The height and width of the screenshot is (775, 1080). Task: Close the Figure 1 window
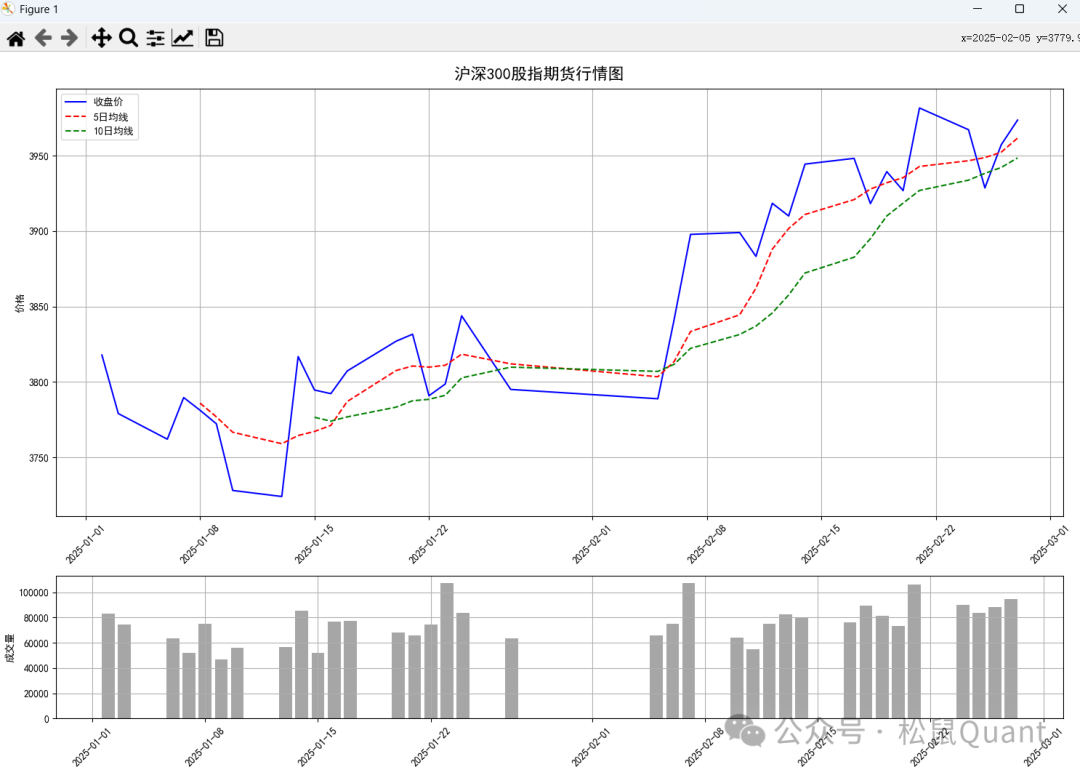(1062, 9)
